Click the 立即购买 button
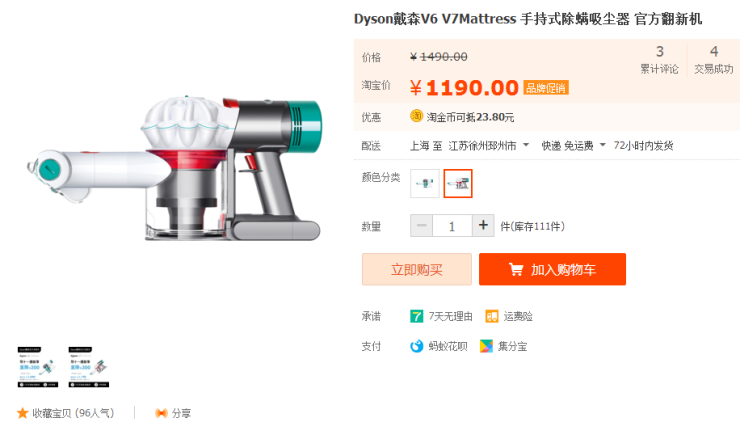This screenshot has width=740, height=435. coord(417,269)
